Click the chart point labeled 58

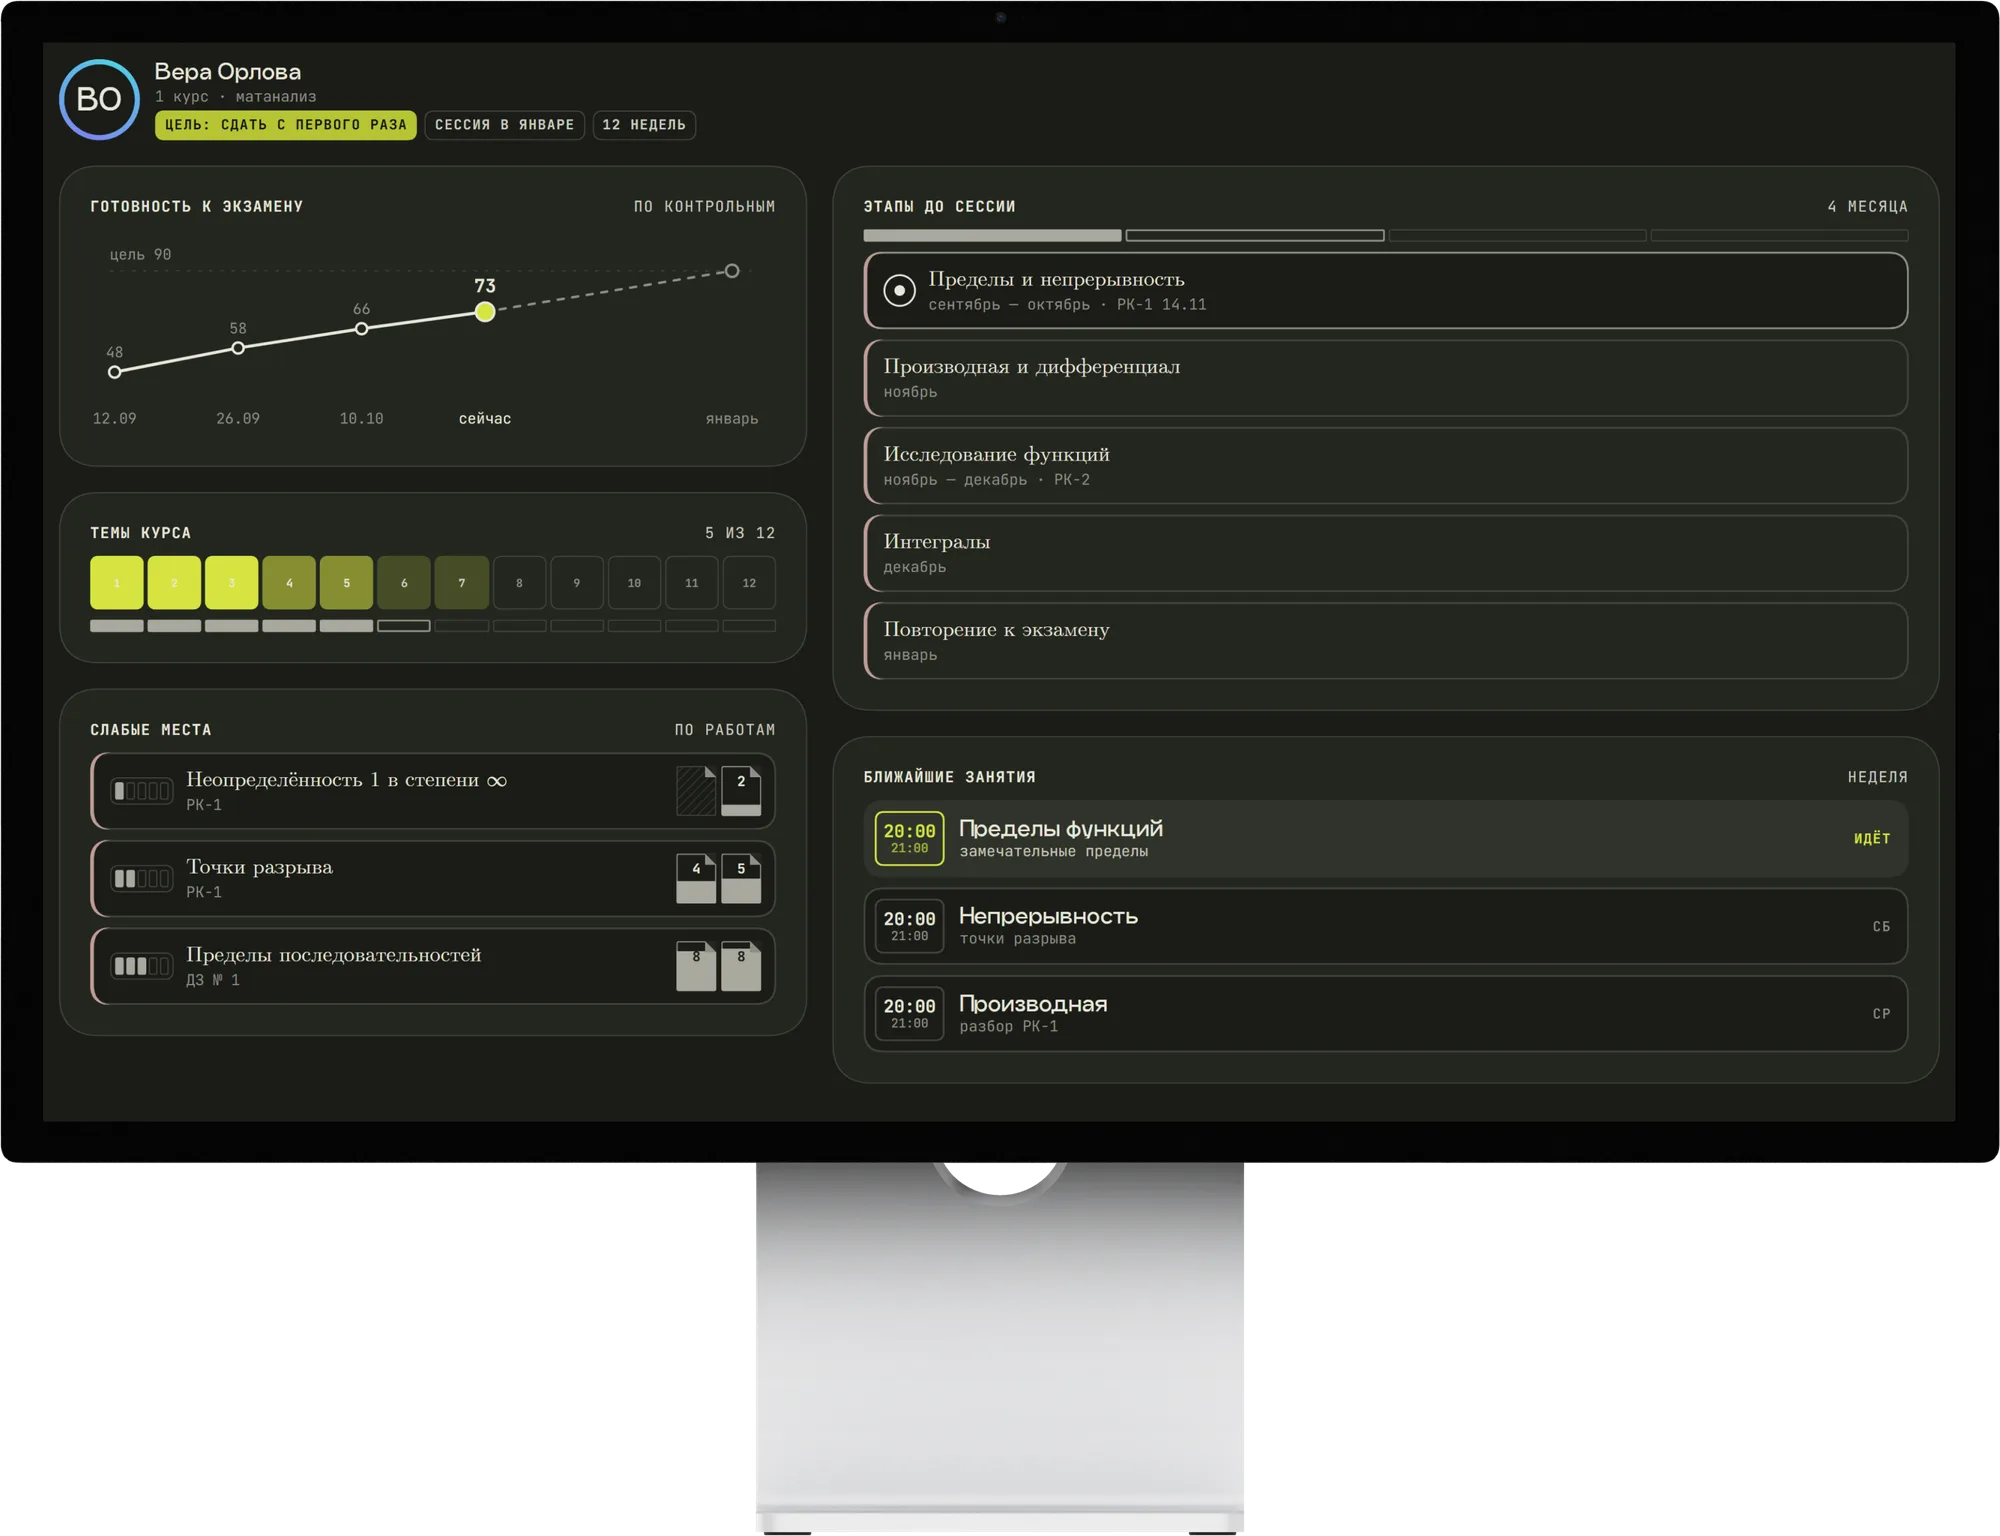(x=238, y=348)
